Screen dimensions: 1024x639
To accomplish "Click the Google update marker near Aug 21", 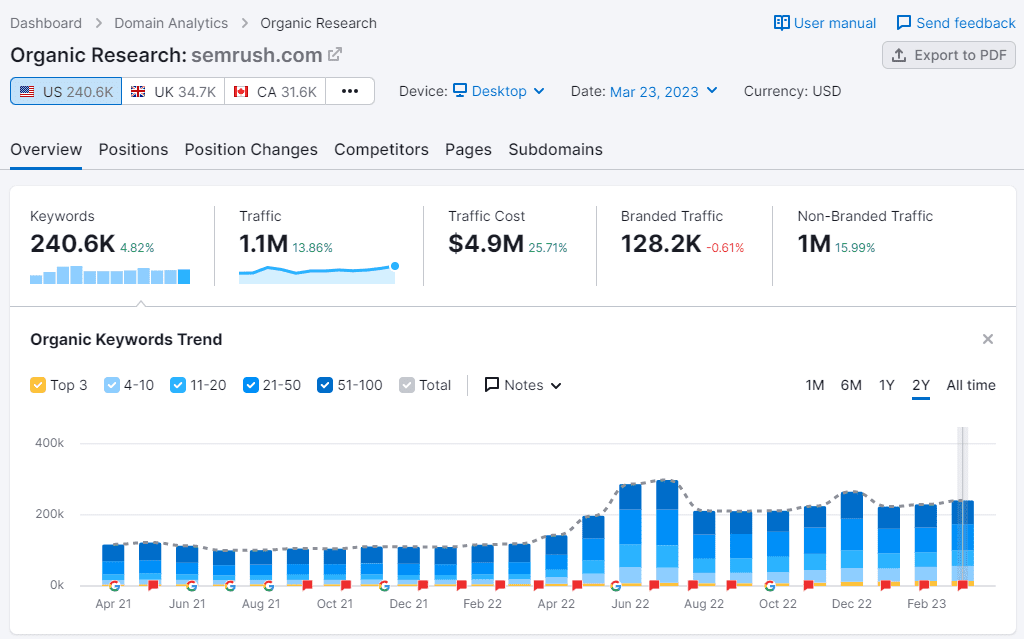I will pos(268,585).
